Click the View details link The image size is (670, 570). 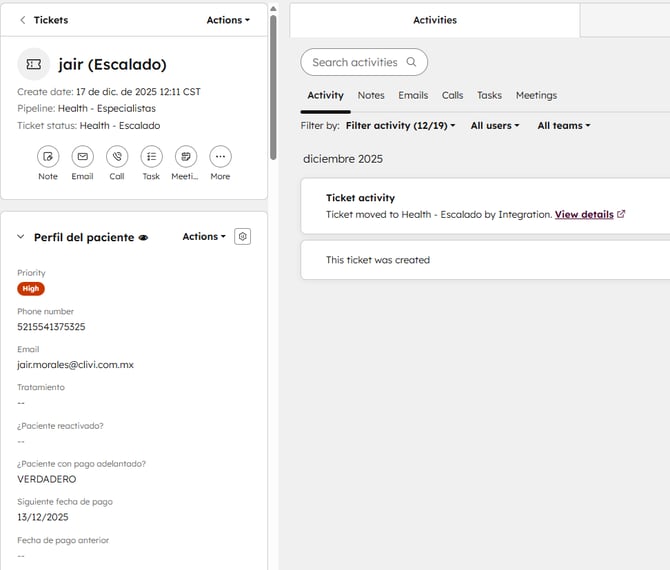tap(584, 214)
